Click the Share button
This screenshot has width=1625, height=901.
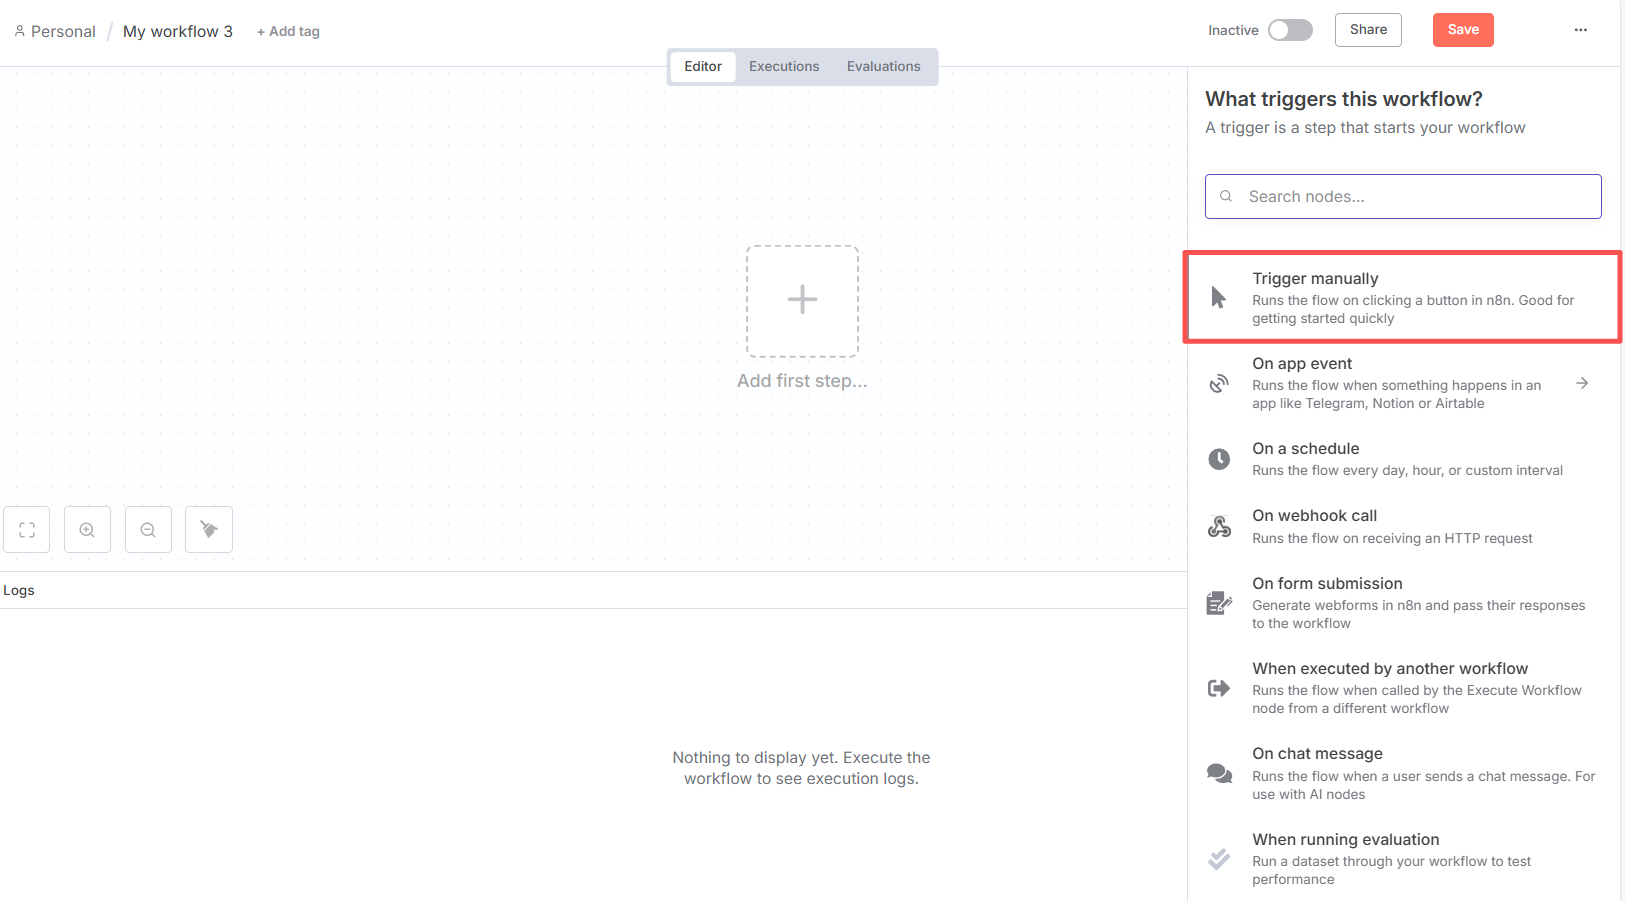pyautogui.click(x=1368, y=30)
